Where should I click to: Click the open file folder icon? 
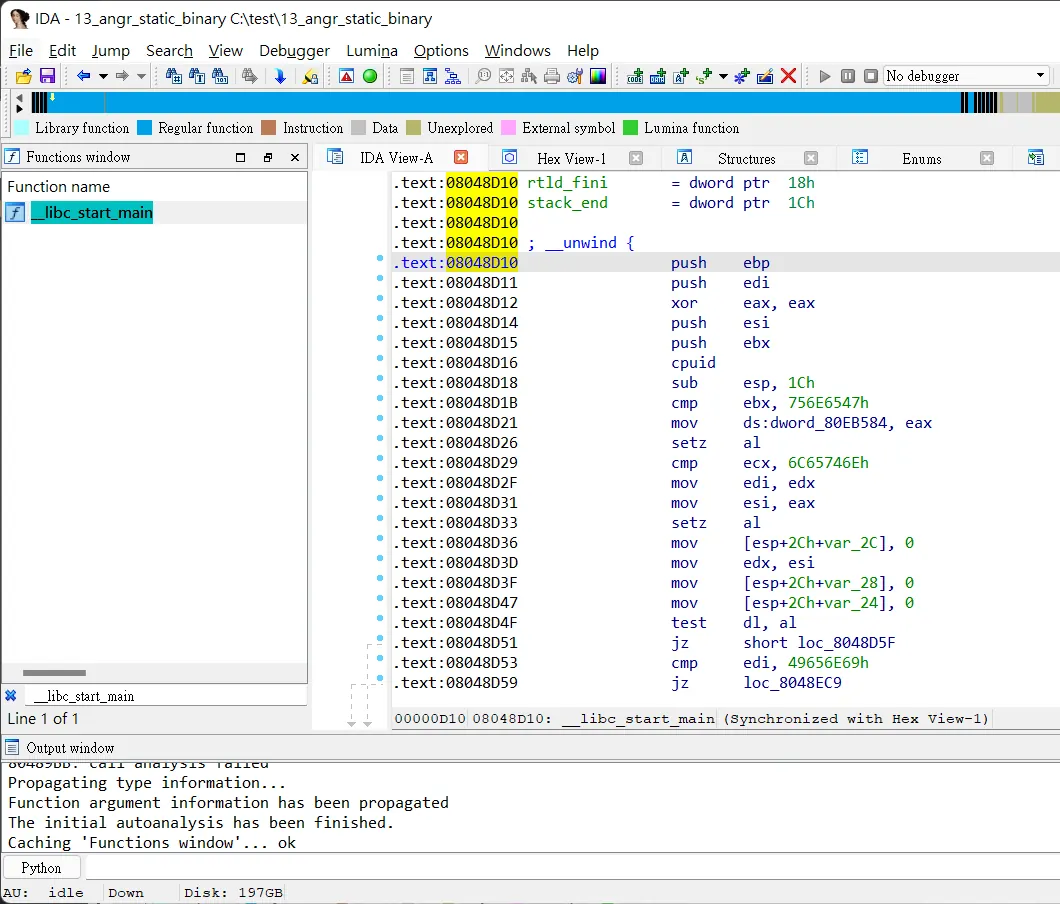pyautogui.click(x=24, y=76)
